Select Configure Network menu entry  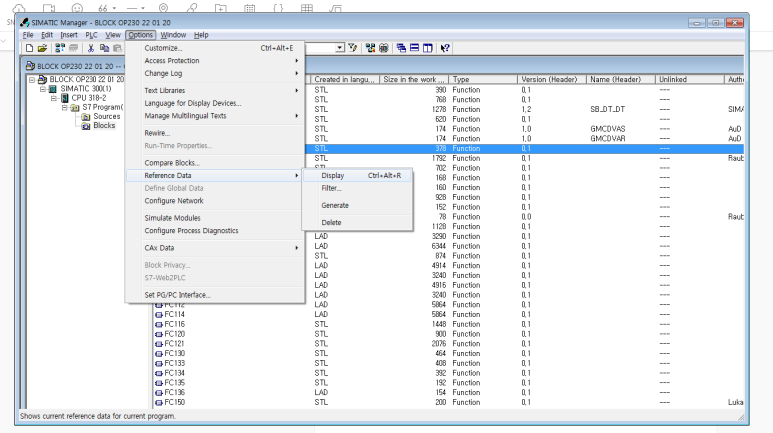(215, 201)
